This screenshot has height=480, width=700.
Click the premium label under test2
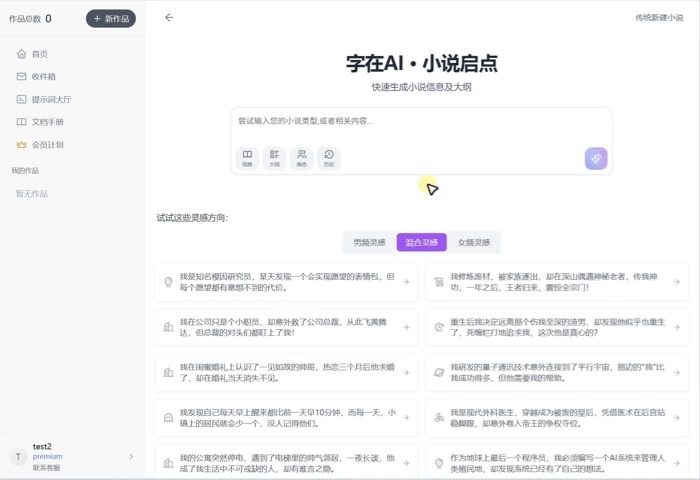coord(47,456)
